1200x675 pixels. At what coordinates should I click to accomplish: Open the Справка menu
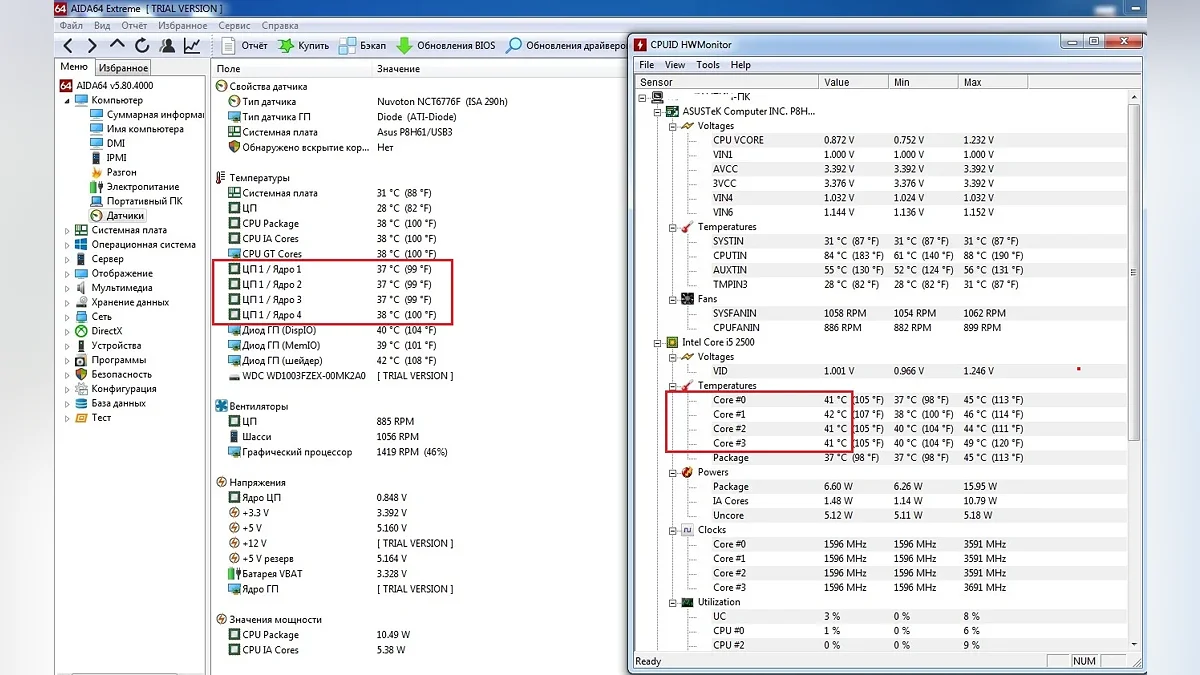279,25
